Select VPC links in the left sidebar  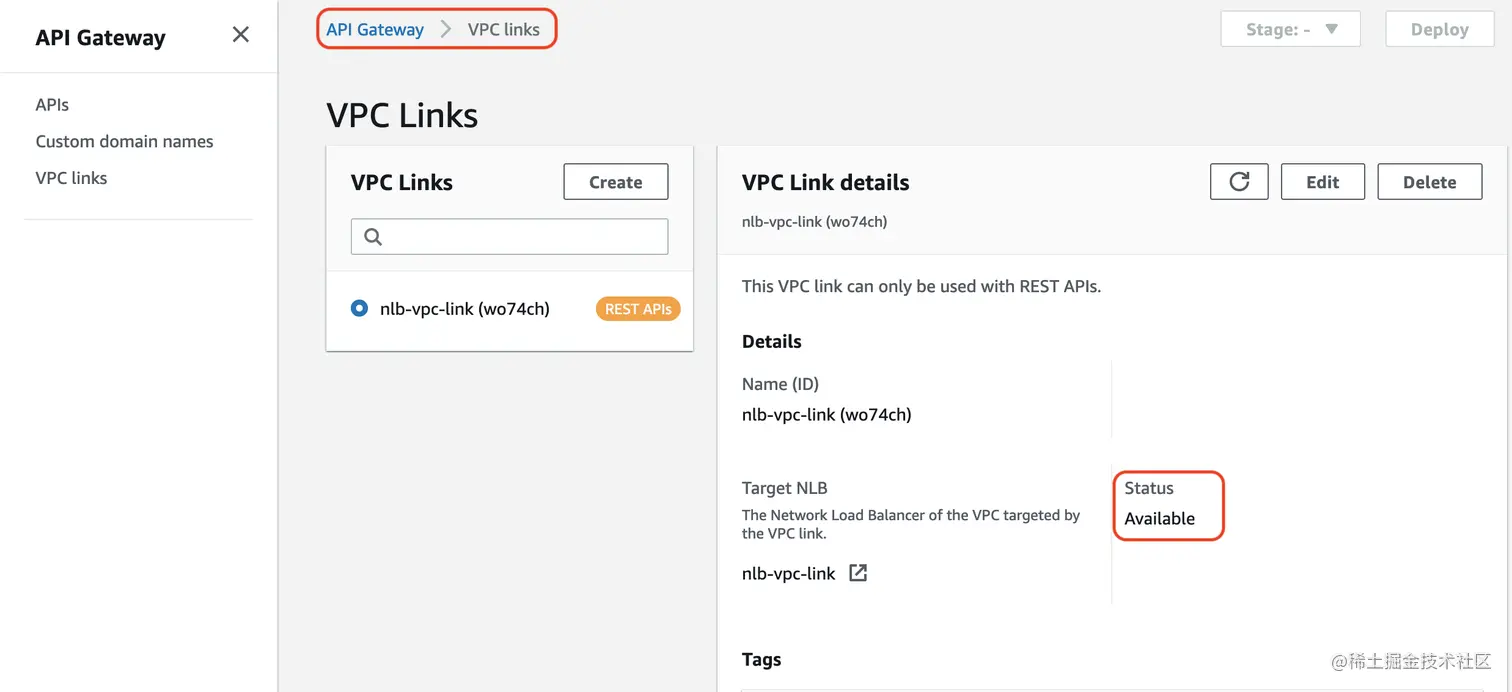[x=71, y=178]
